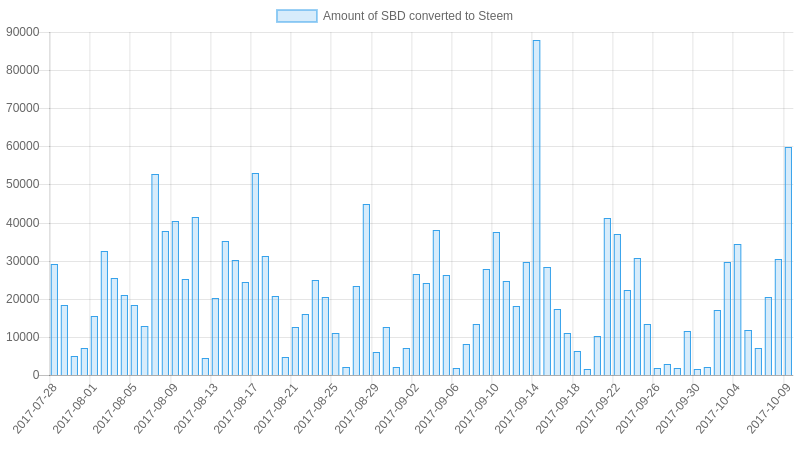Click x-axis label 2017-08-09
The height and width of the screenshot is (450, 800).
[x=156, y=409]
